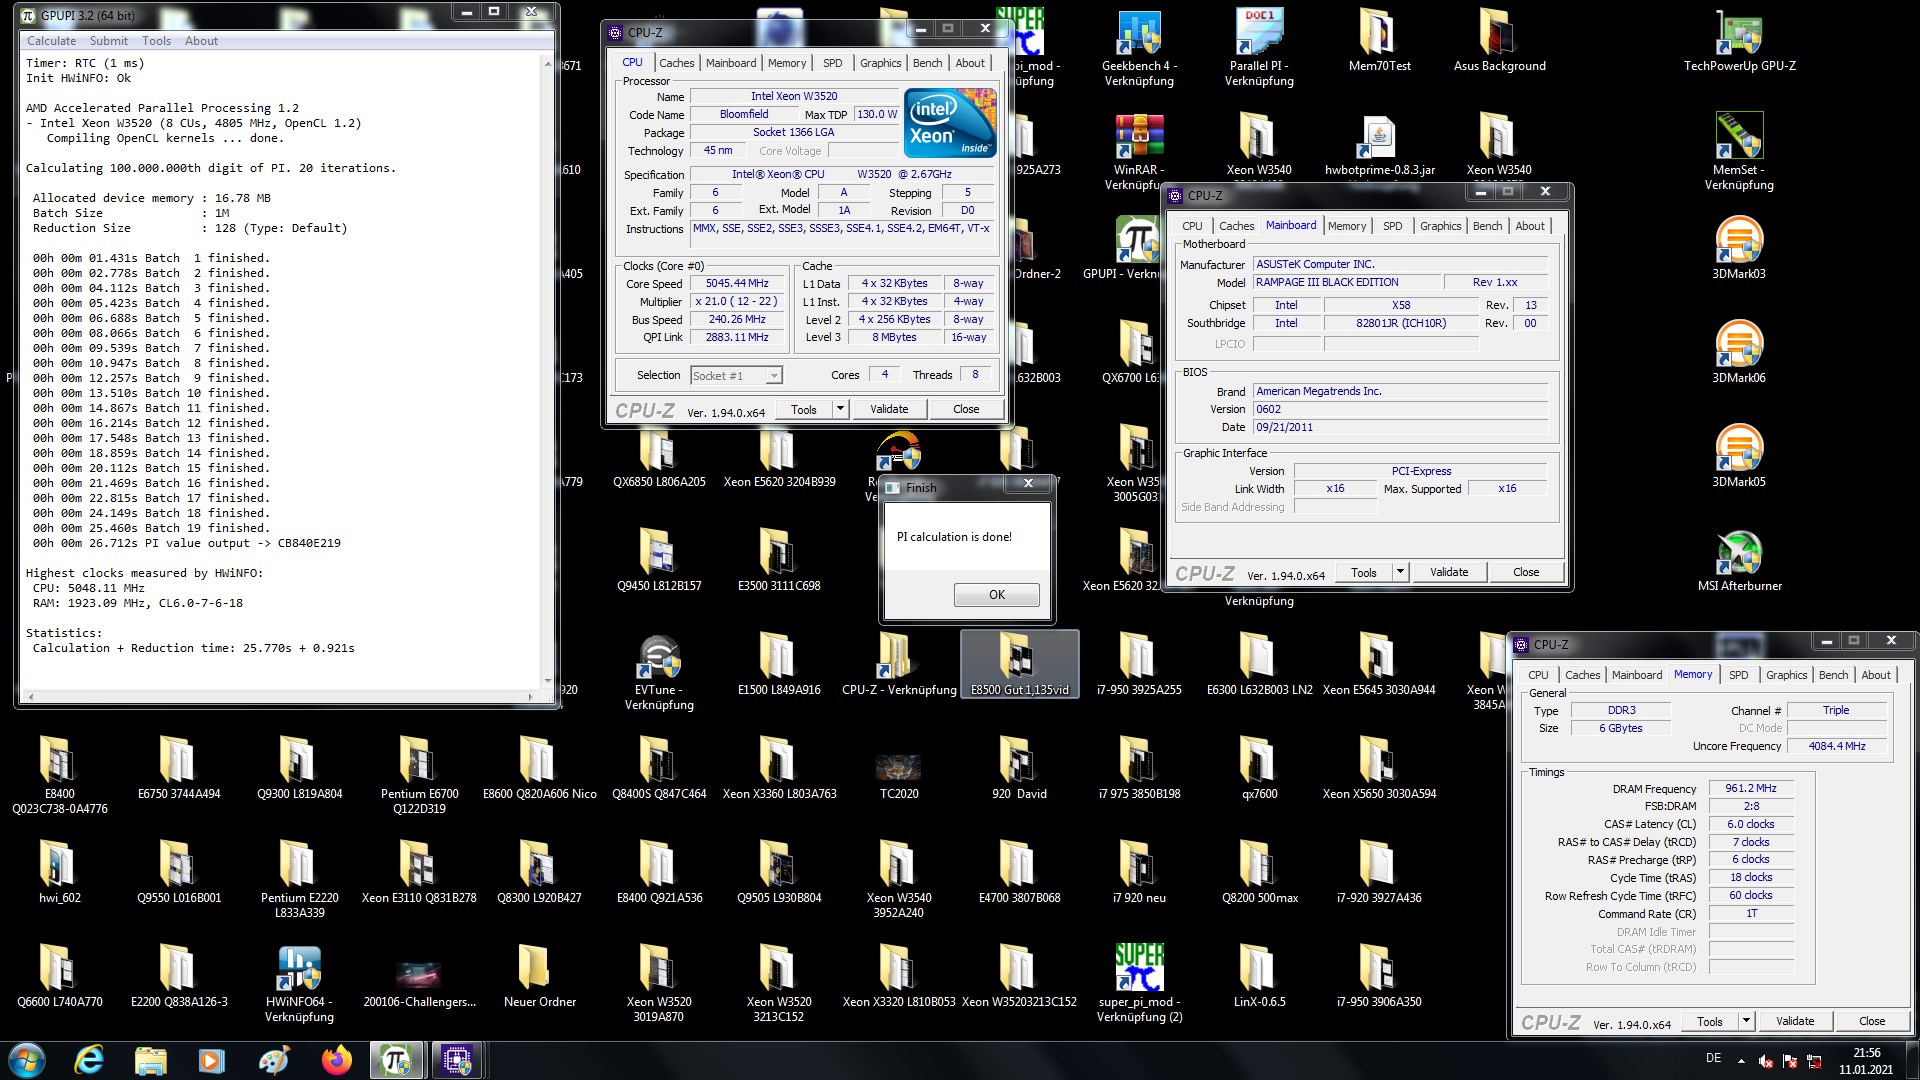Screen dimensions: 1920x1080
Task: Open the TC2020 desktop icon
Action: point(899,776)
